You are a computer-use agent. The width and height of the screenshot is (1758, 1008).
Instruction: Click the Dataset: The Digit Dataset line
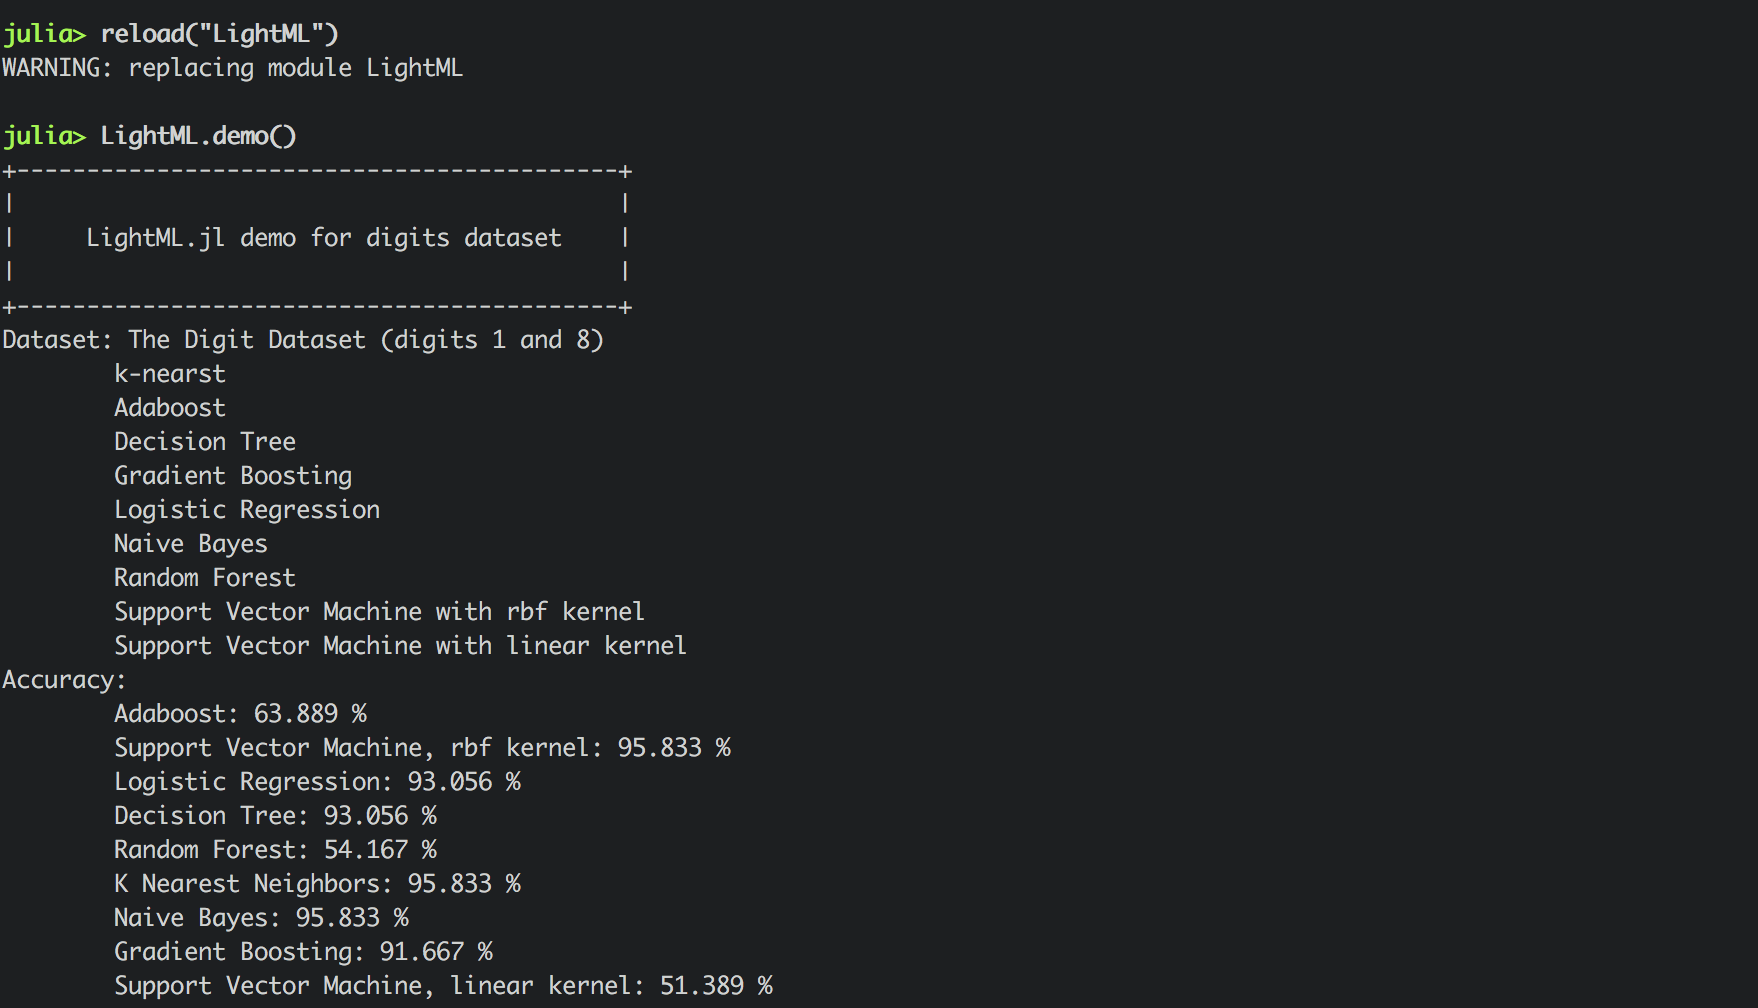pyautogui.click(x=303, y=340)
